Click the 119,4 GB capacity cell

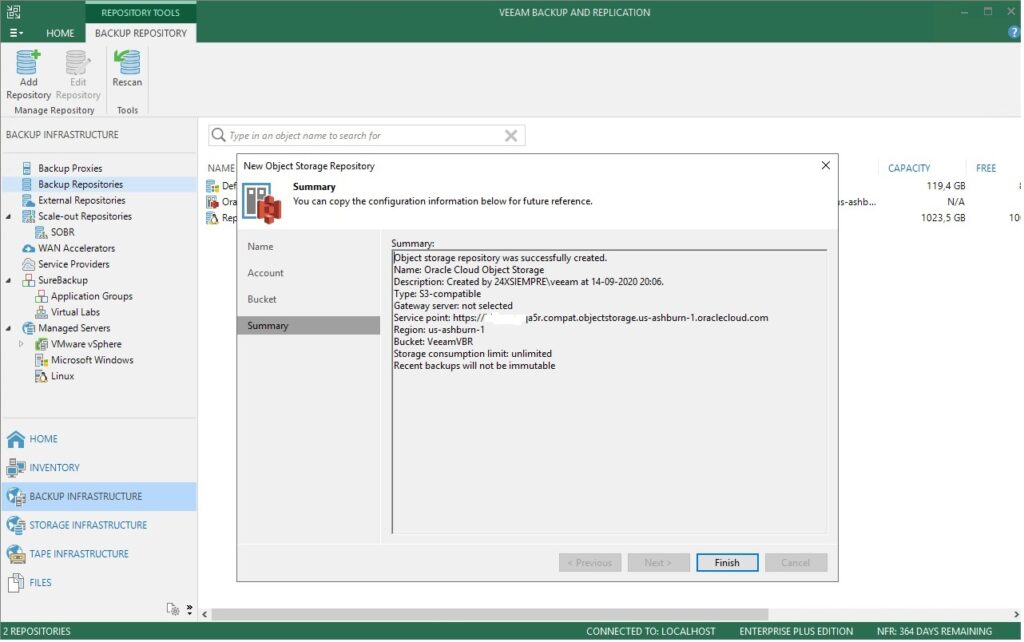[x=945, y=185]
